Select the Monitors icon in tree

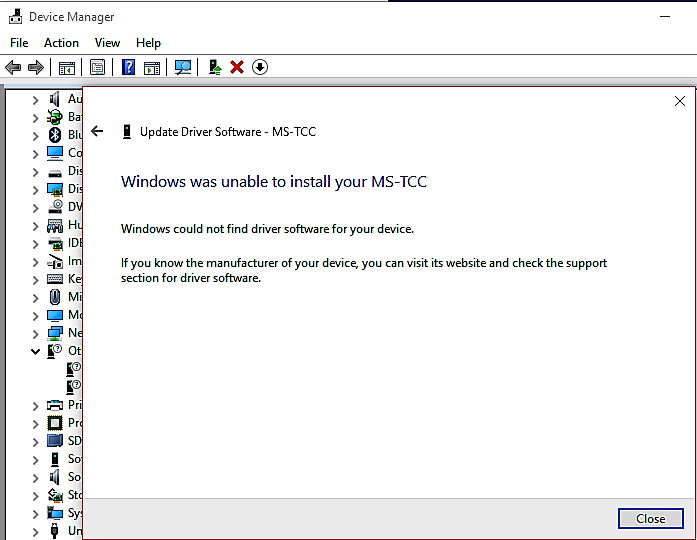[x=55, y=315]
